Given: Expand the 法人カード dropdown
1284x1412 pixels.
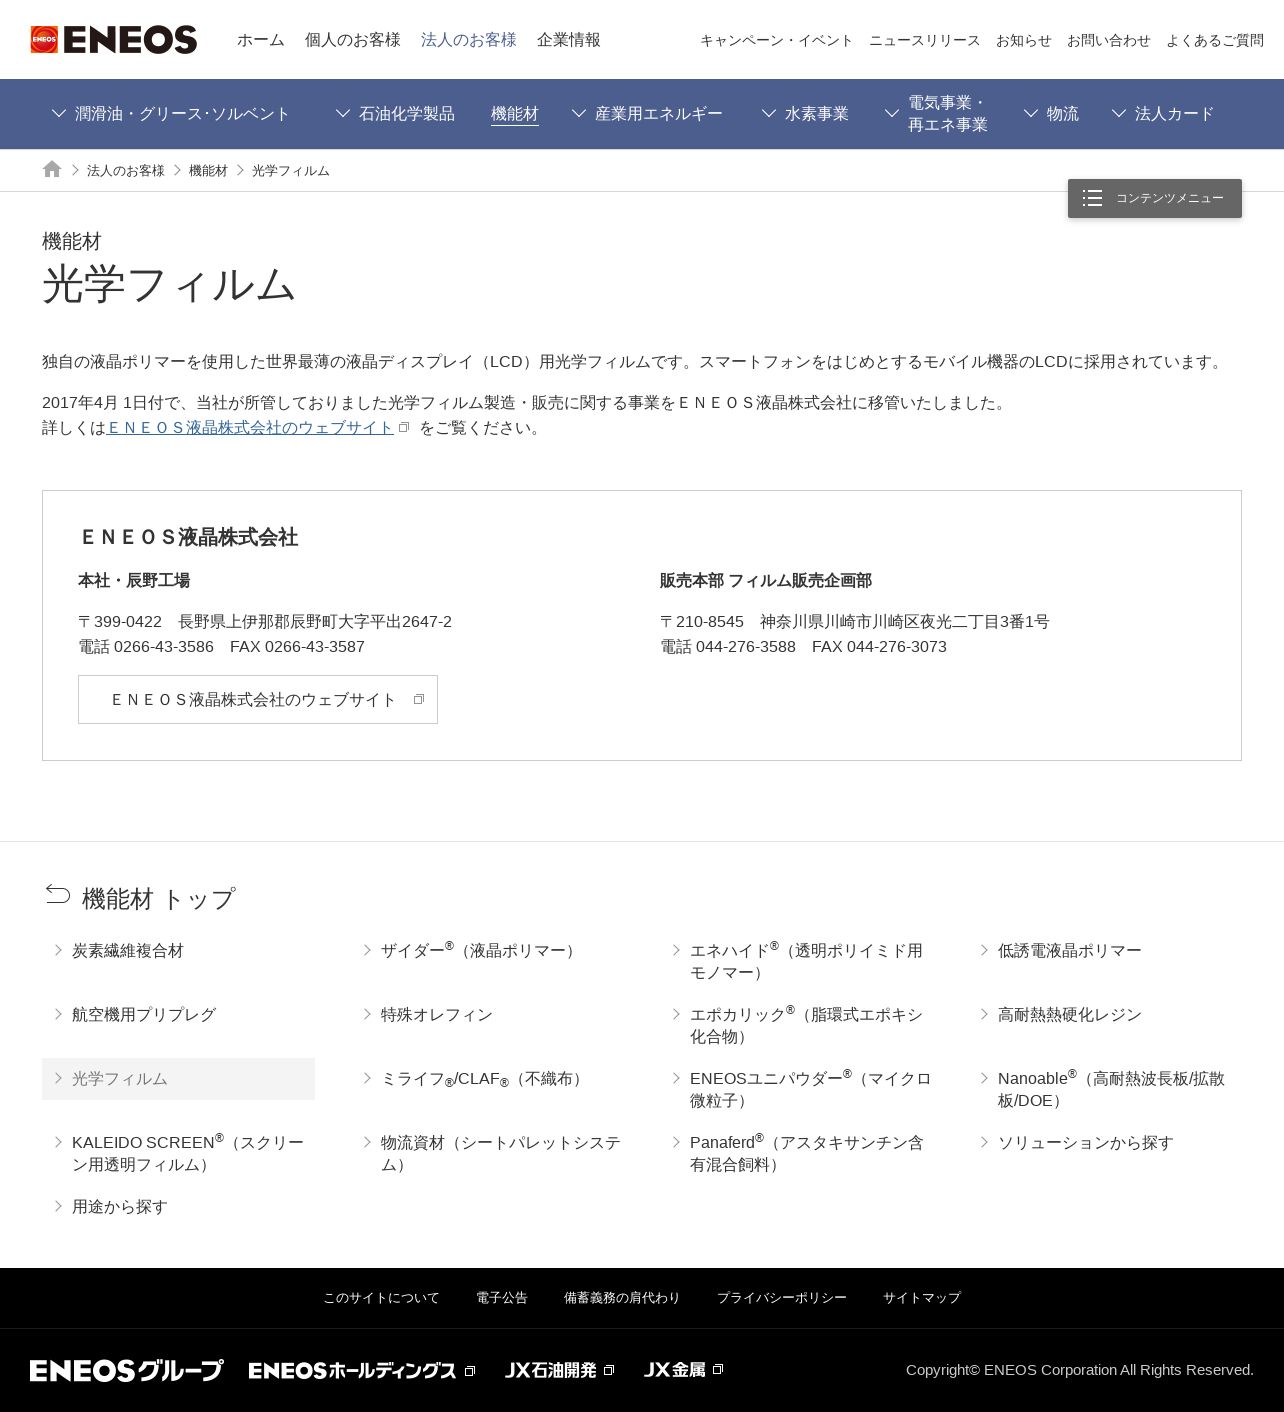Looking at the screenshot, I should point(1163,114).
